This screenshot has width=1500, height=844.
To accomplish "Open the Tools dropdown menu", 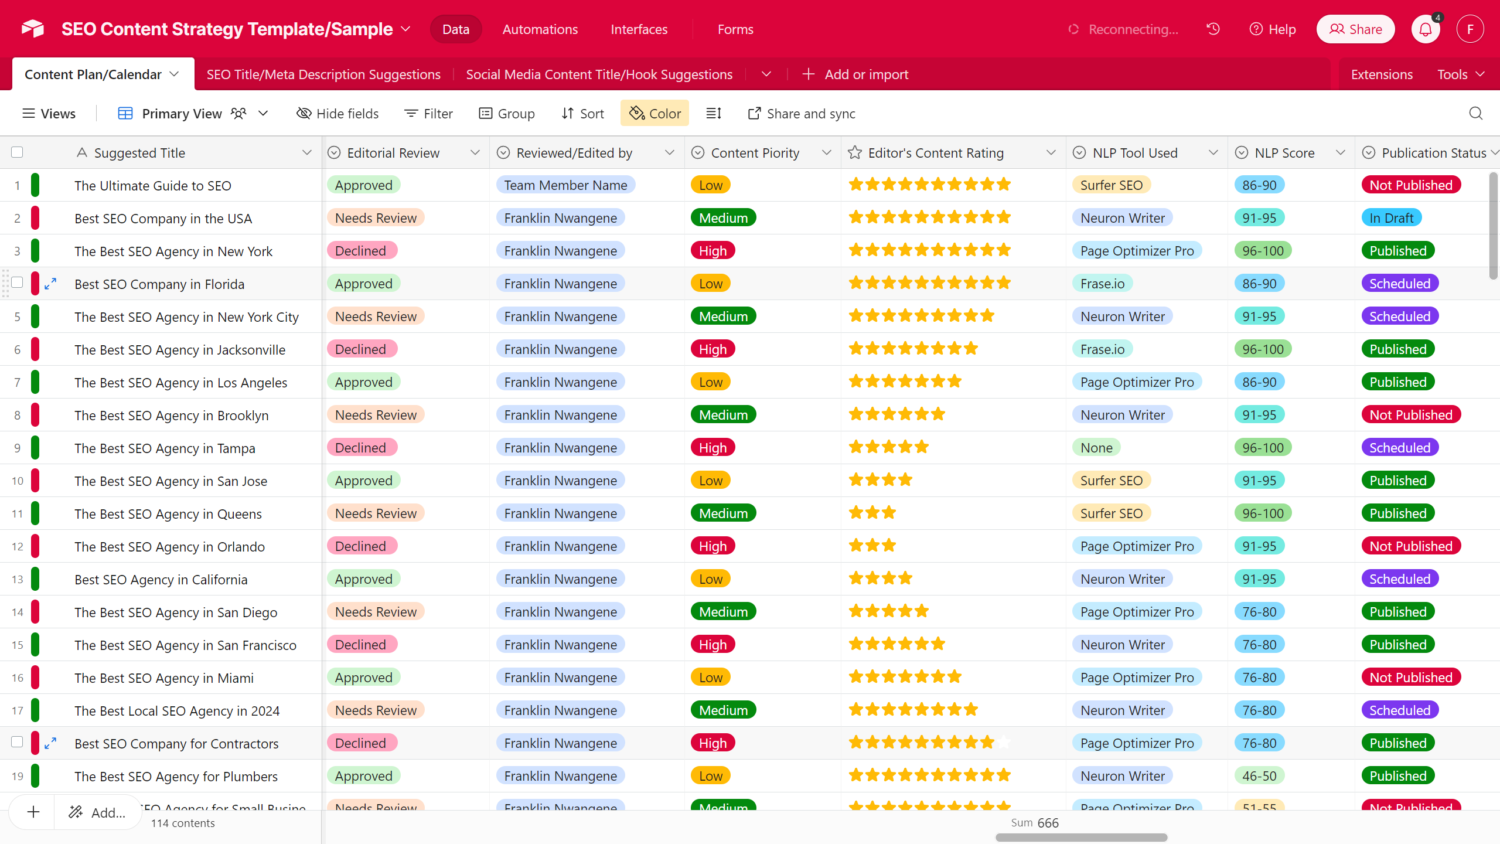I will [1460, 74].
